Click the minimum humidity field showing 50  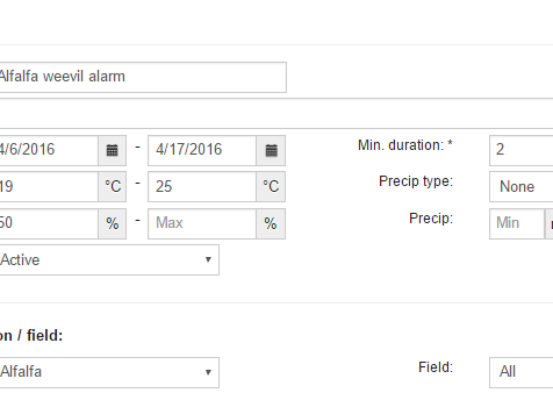point(49,224)
